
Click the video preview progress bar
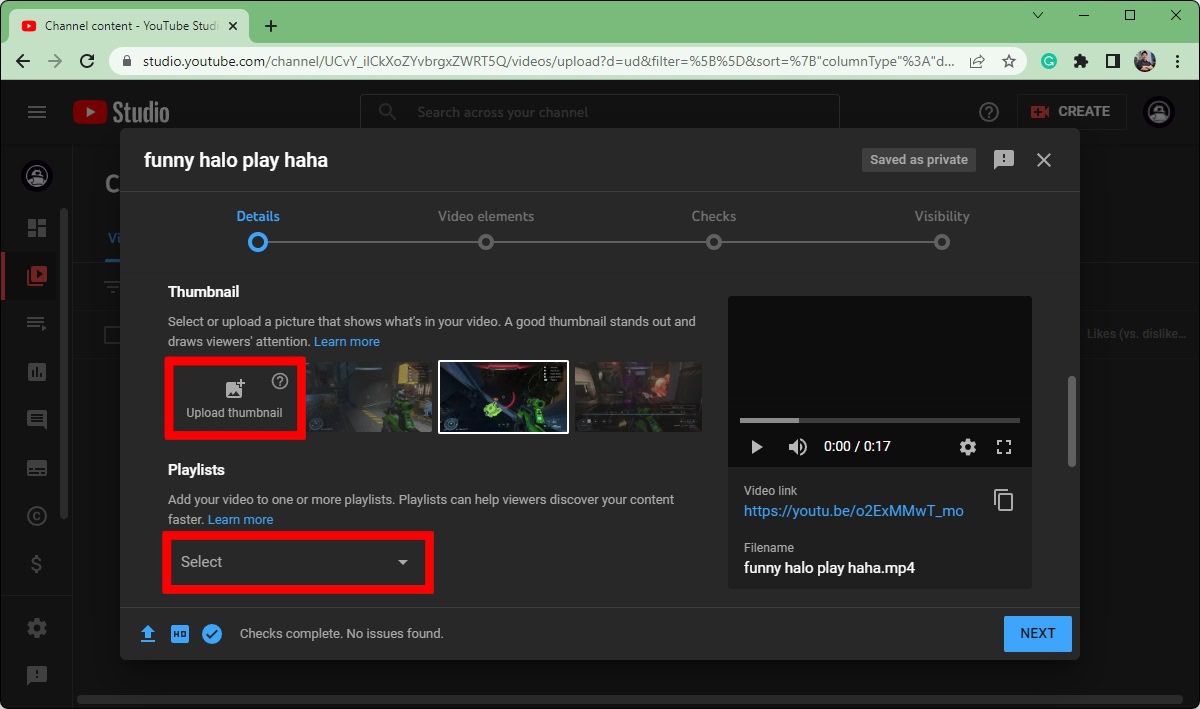pyautogui.click(x=879, y=420)
